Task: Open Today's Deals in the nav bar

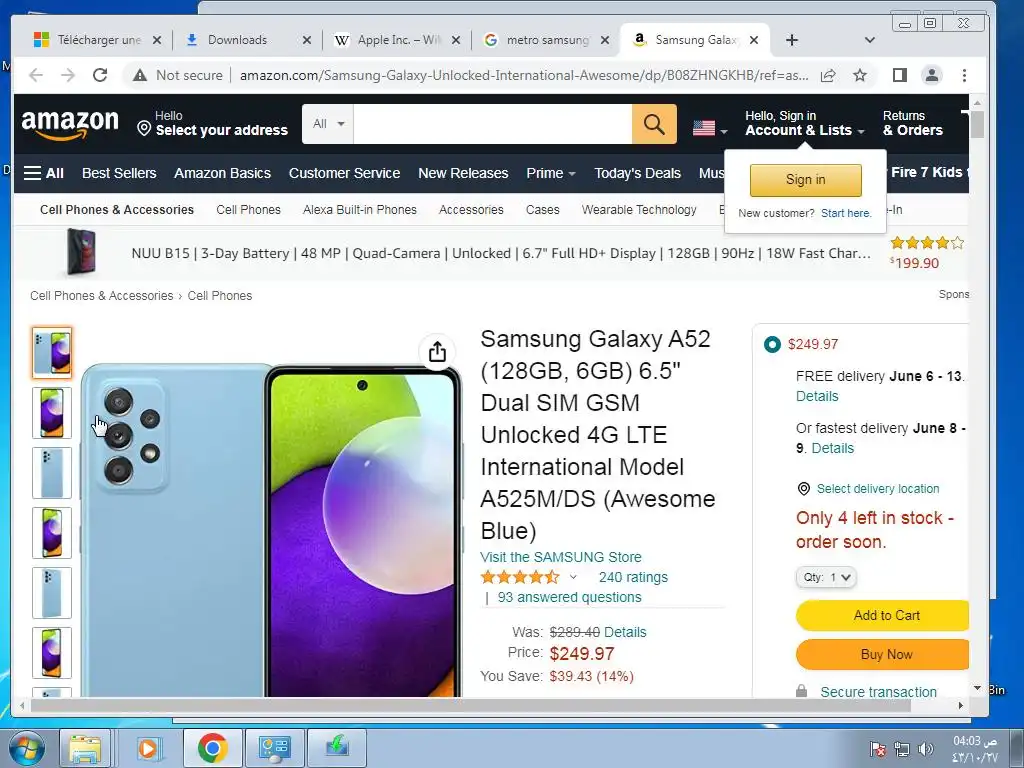Action: [637, 173]
